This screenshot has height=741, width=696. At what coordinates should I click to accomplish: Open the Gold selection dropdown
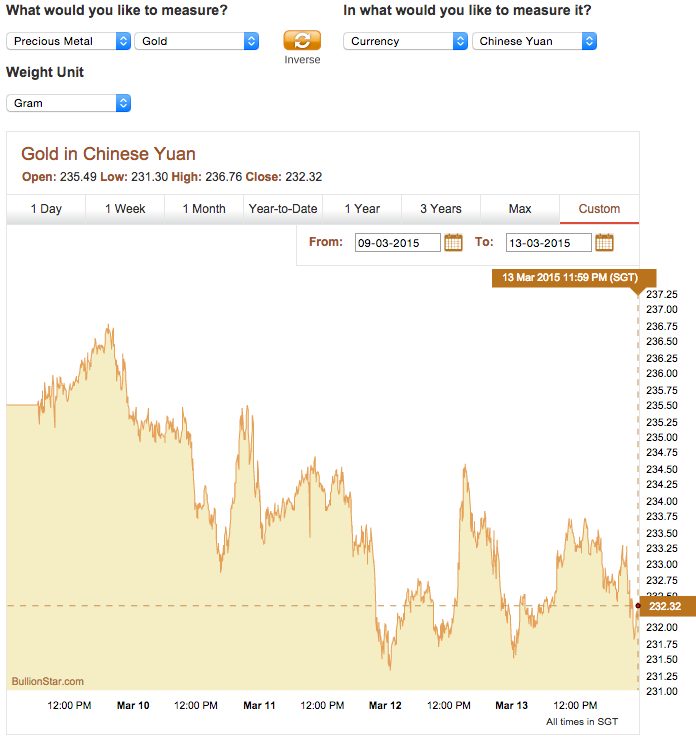(x=196, y=41)
